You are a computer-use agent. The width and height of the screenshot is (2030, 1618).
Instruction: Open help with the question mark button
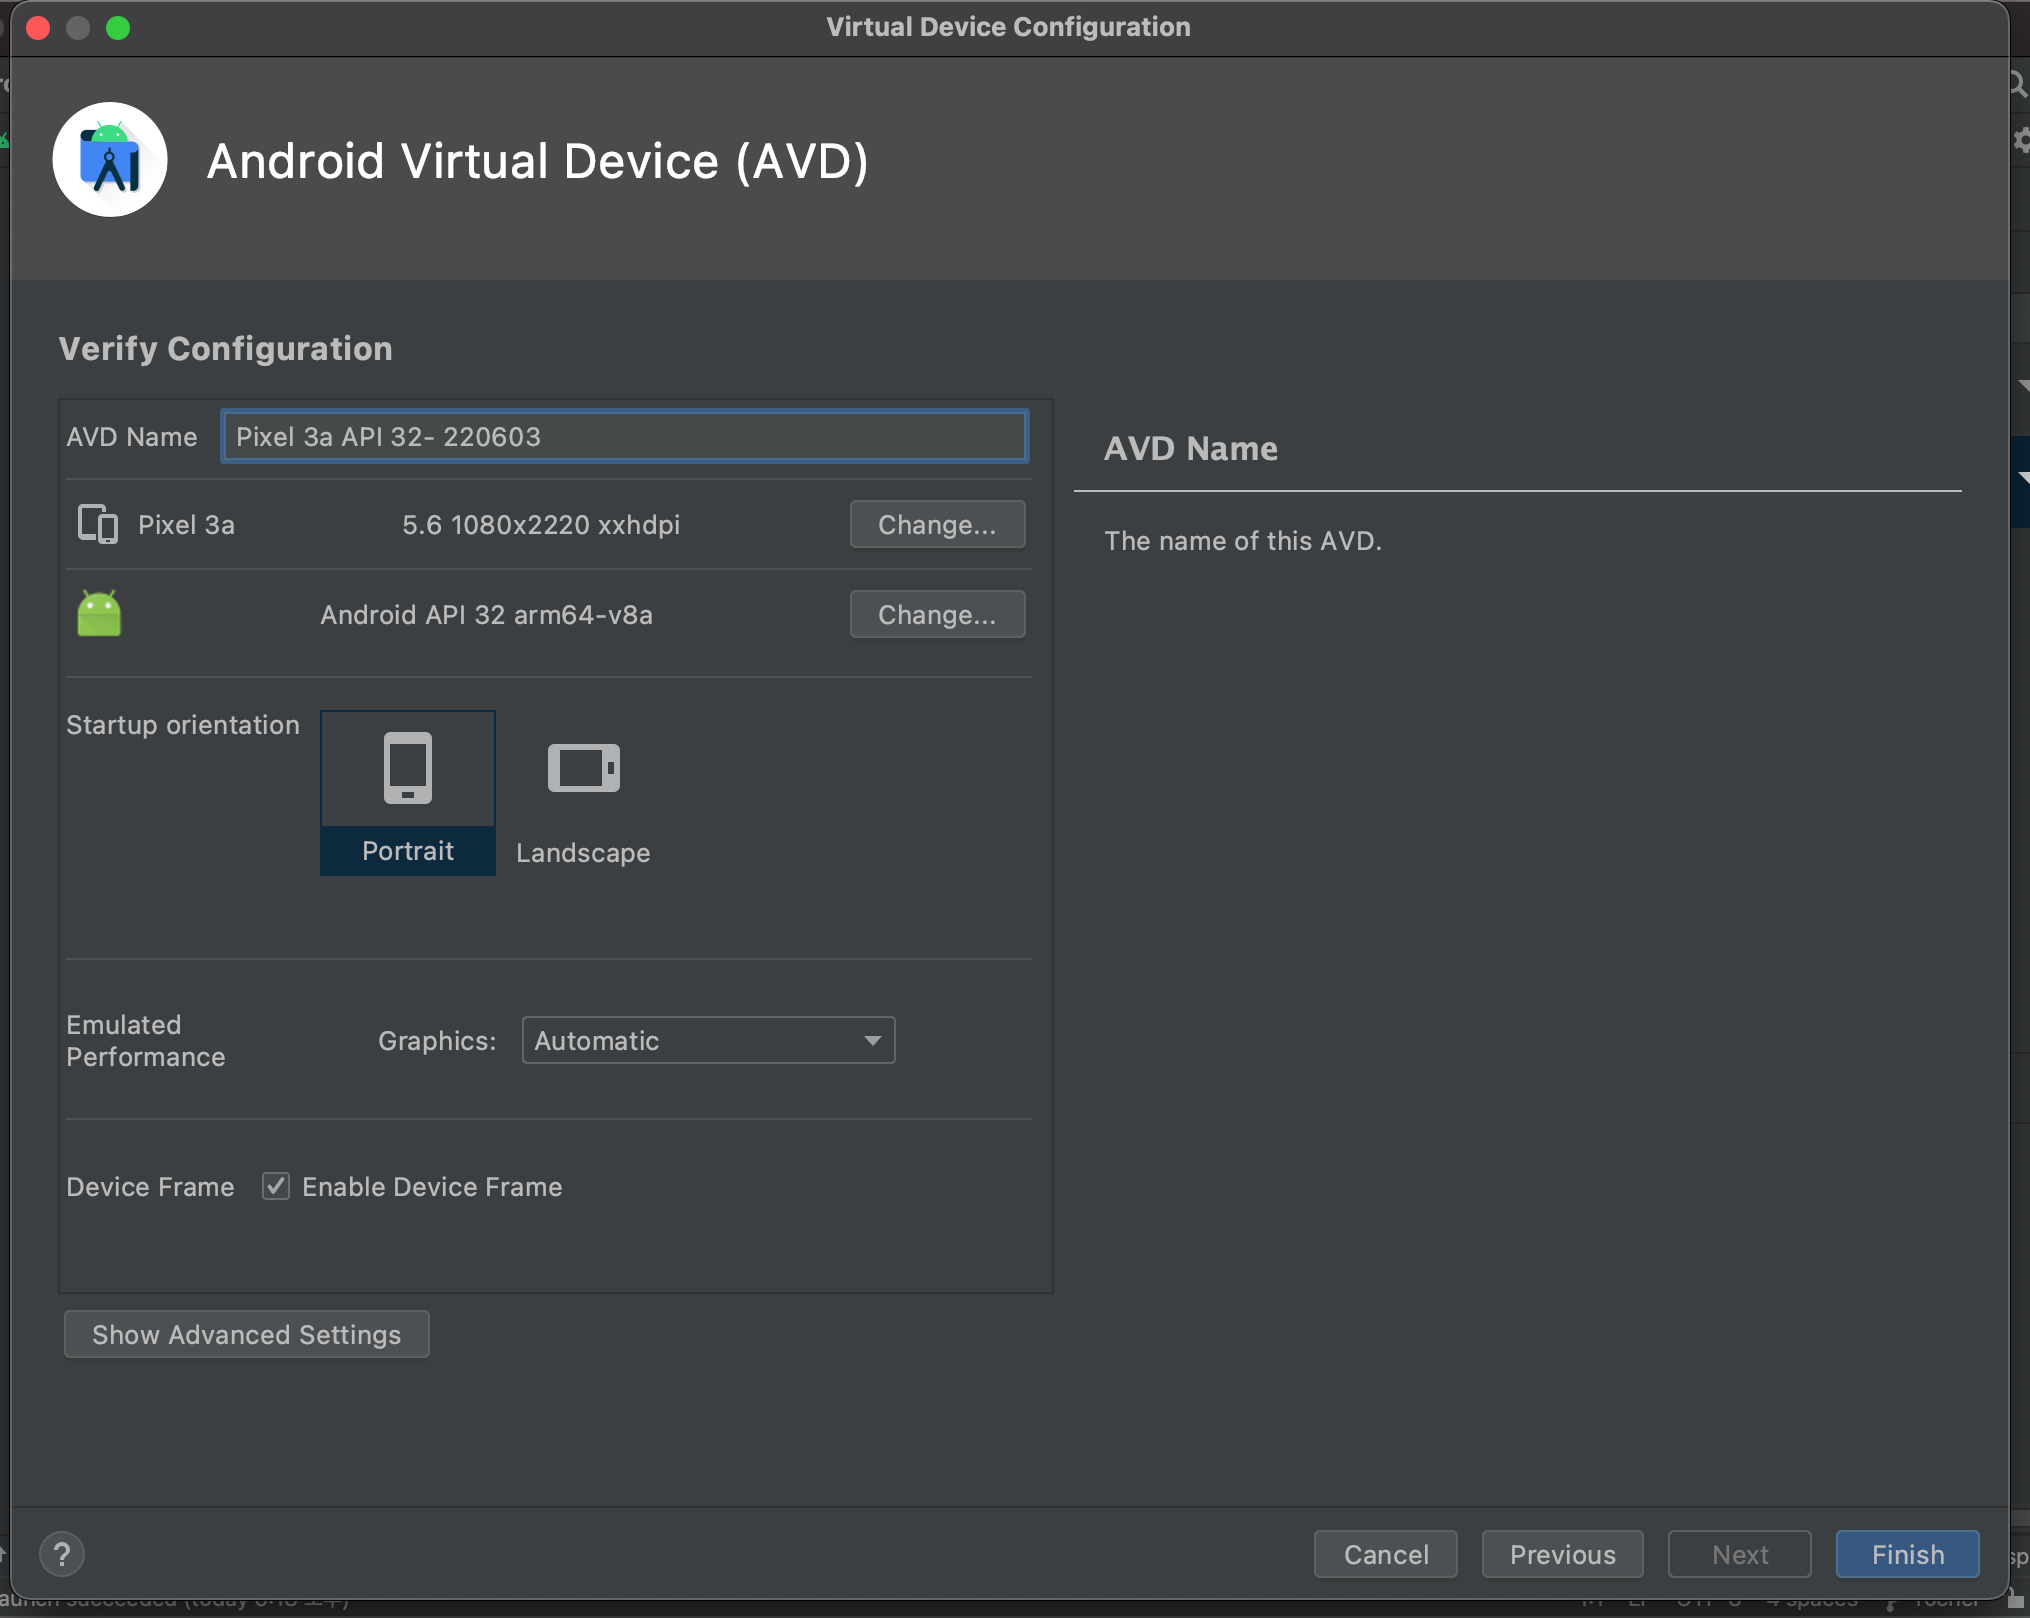pos(62,1554)
